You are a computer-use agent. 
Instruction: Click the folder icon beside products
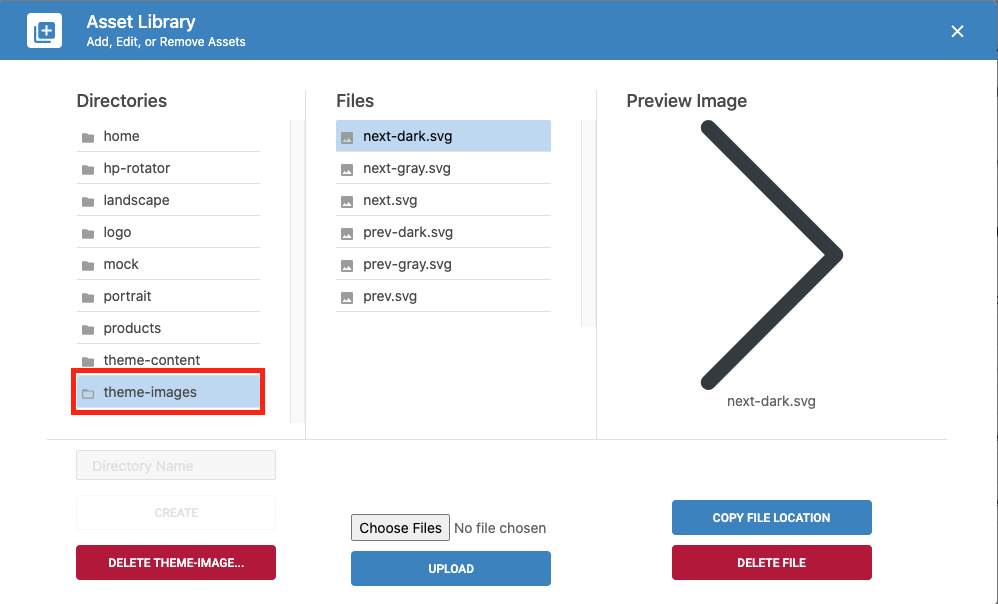[87, 328]
